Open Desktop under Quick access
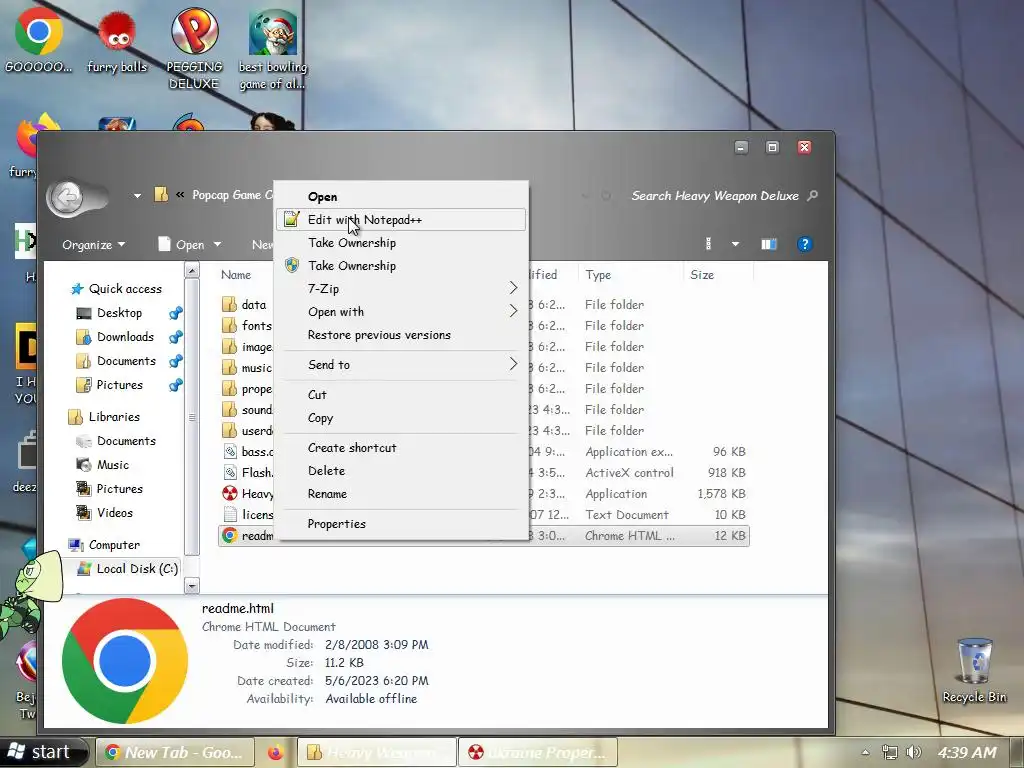Image resolution: width=1024 pixels, height=768 pixels. 111,313
